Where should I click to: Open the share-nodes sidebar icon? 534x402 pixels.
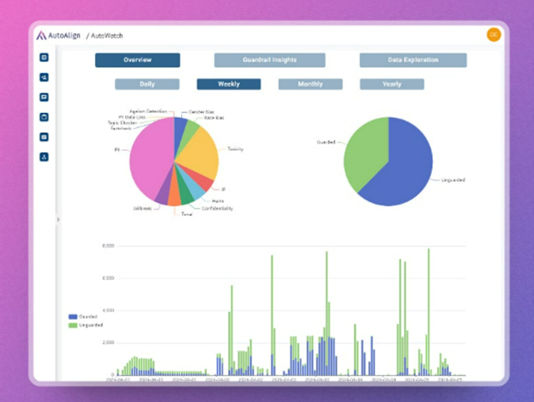coord(44,77)
